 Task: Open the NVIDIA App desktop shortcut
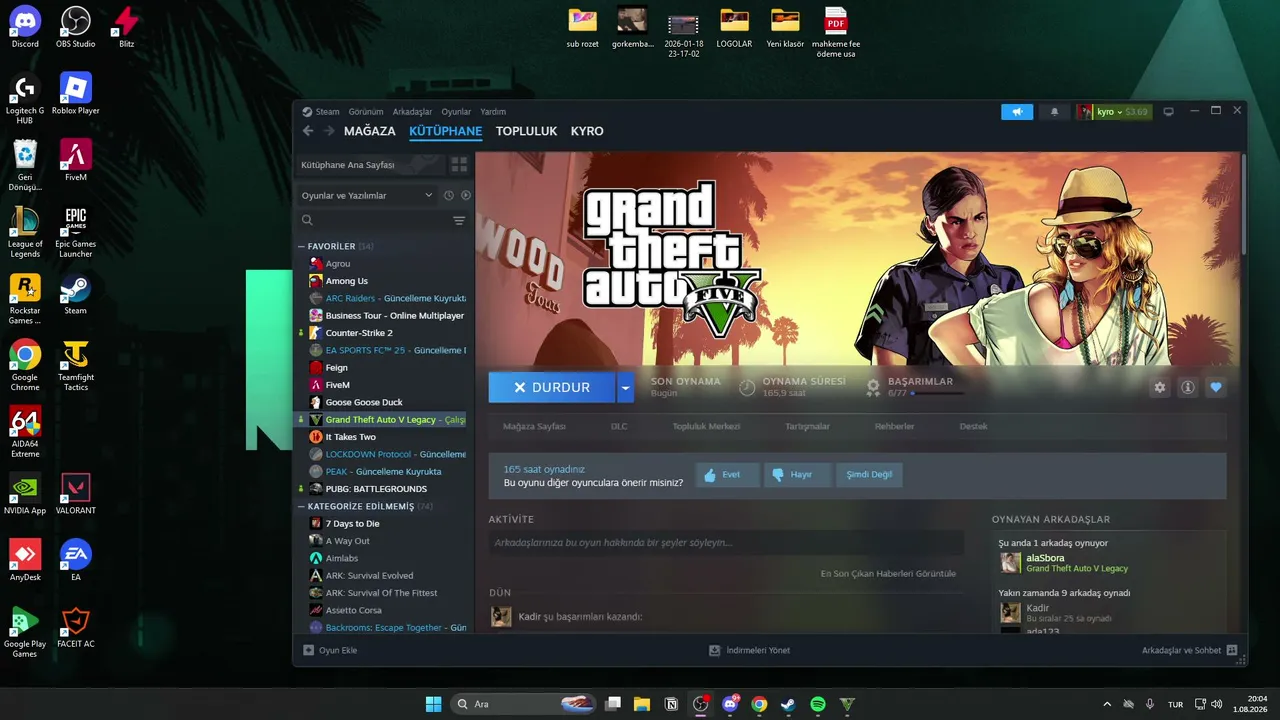25,494
